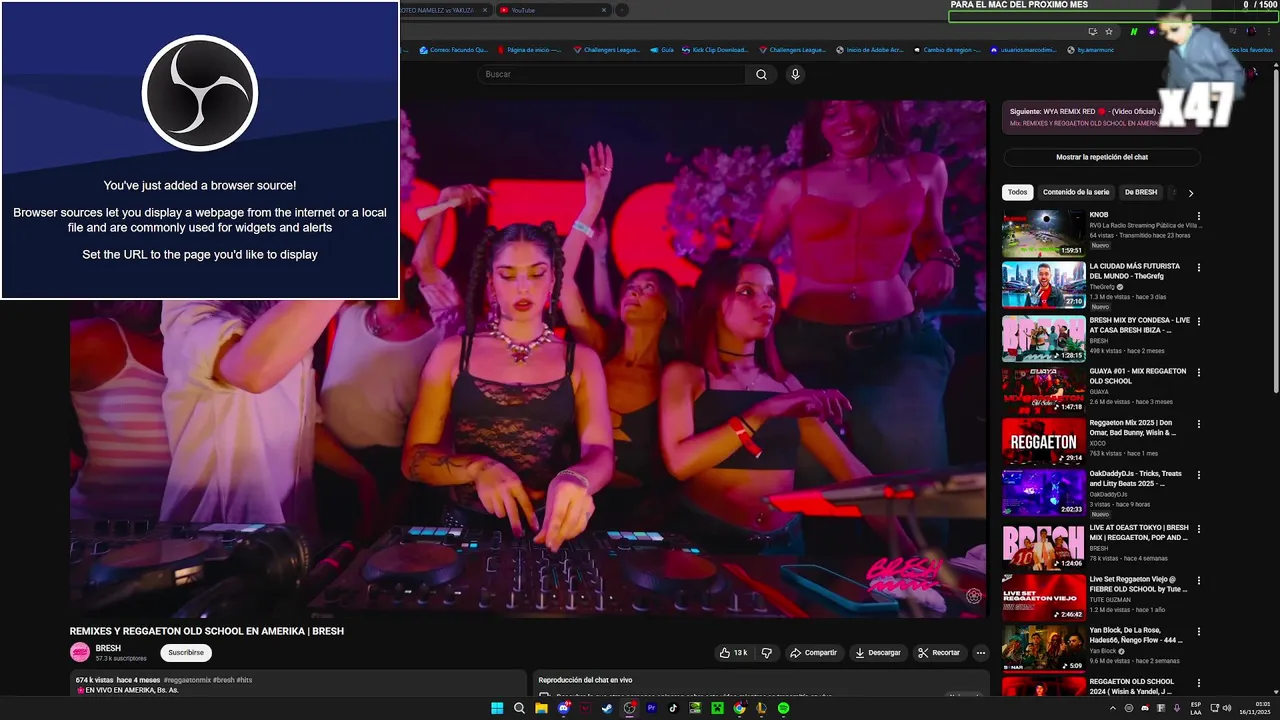This screenshot has width=1280, height=720.
Task: Open Yan Block video thumbnail
Action: click(1043, 650)
